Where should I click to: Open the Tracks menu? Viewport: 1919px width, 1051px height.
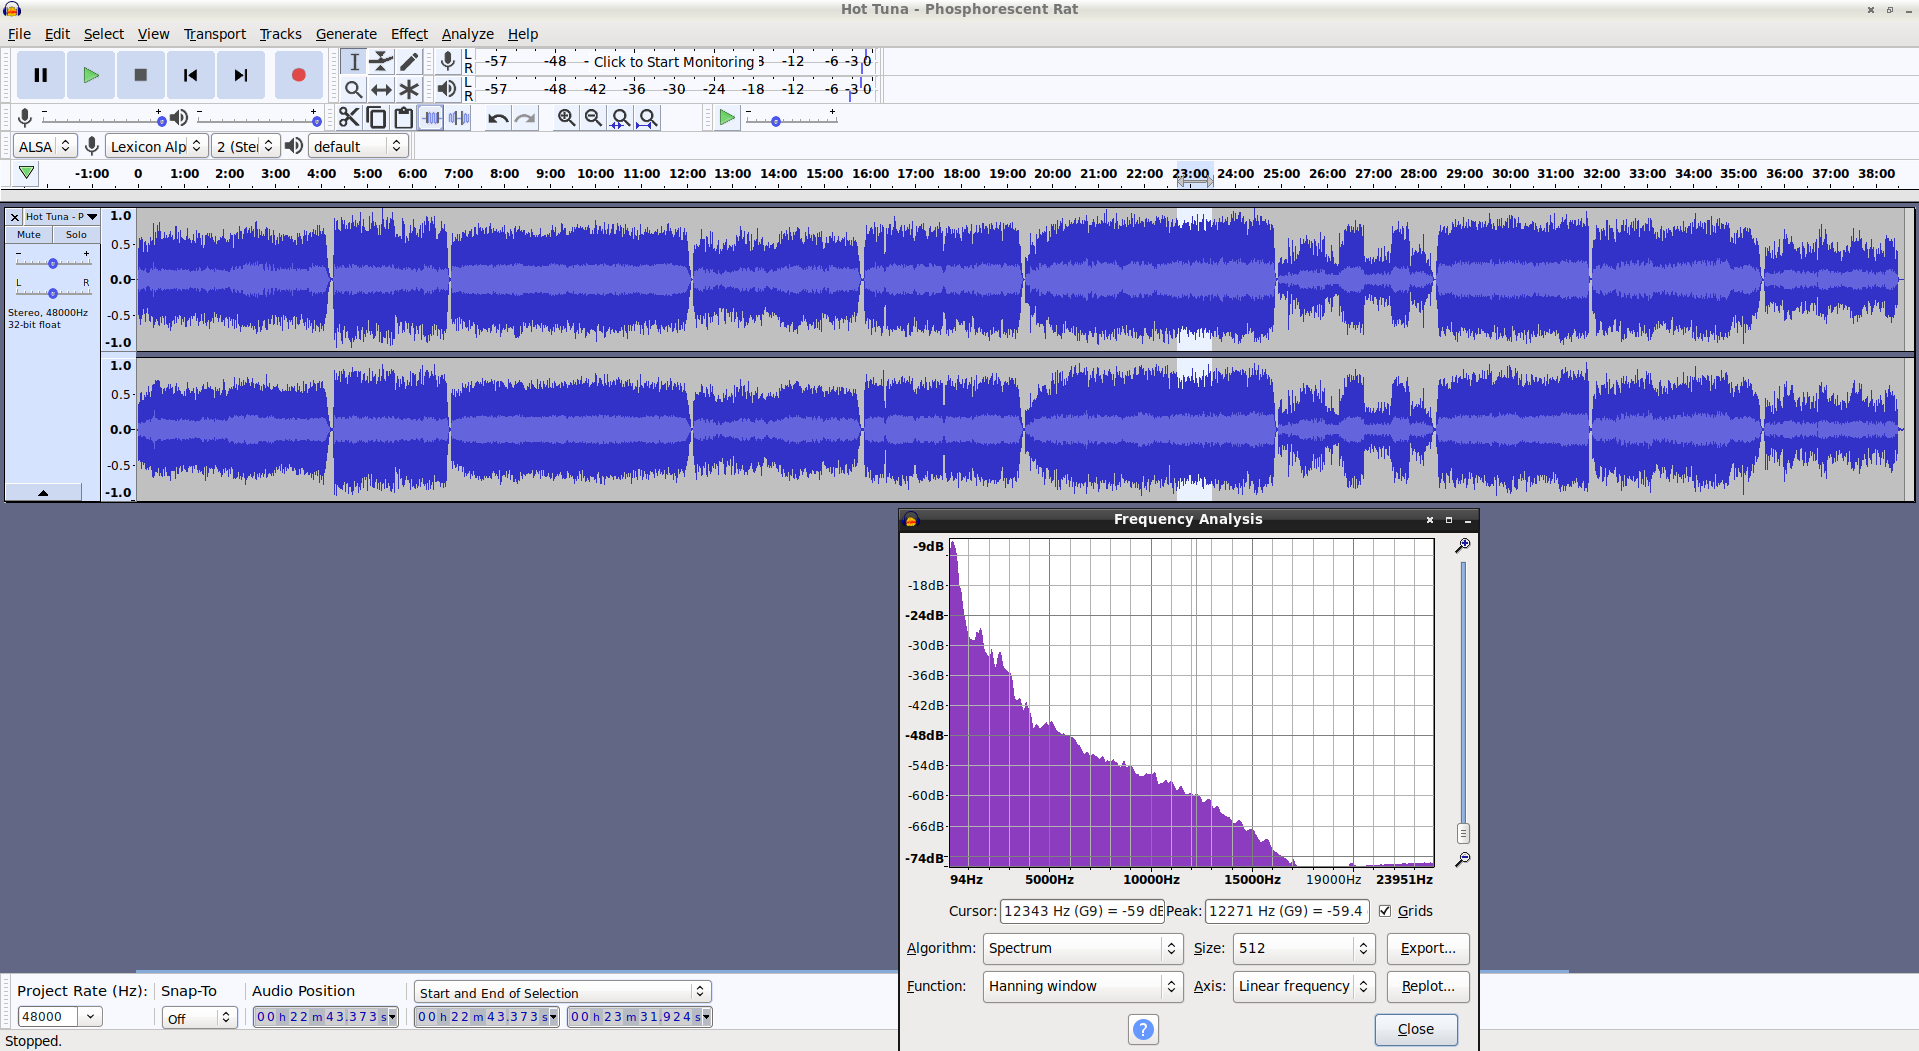(x=280, y=34)
